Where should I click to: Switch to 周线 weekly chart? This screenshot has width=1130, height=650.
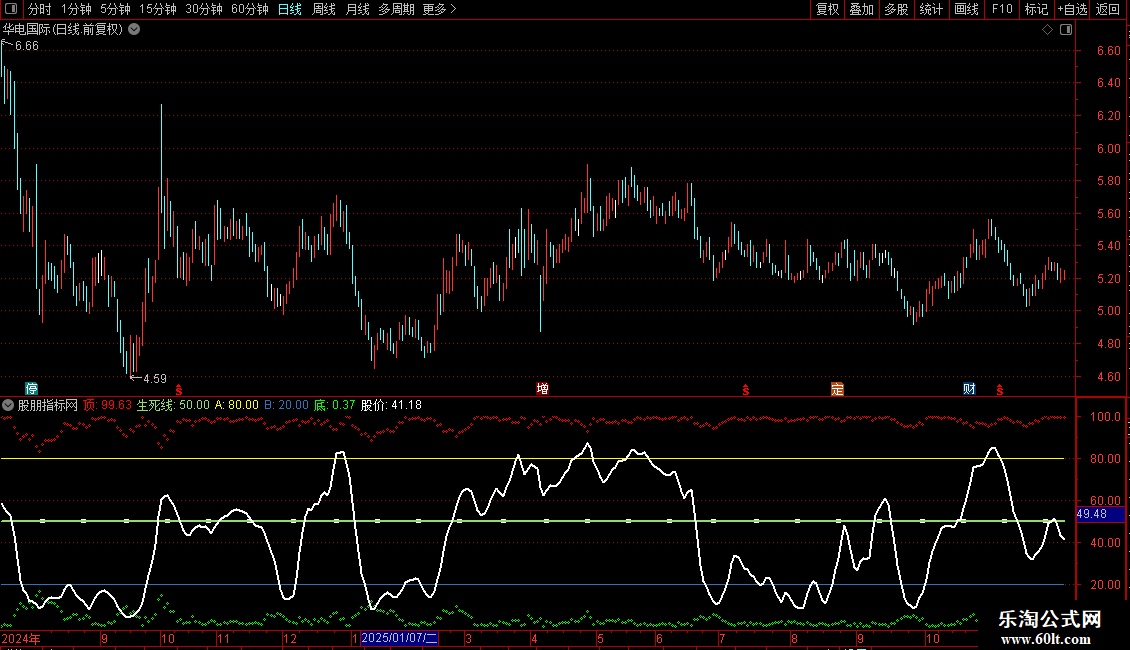click(324, 9)
